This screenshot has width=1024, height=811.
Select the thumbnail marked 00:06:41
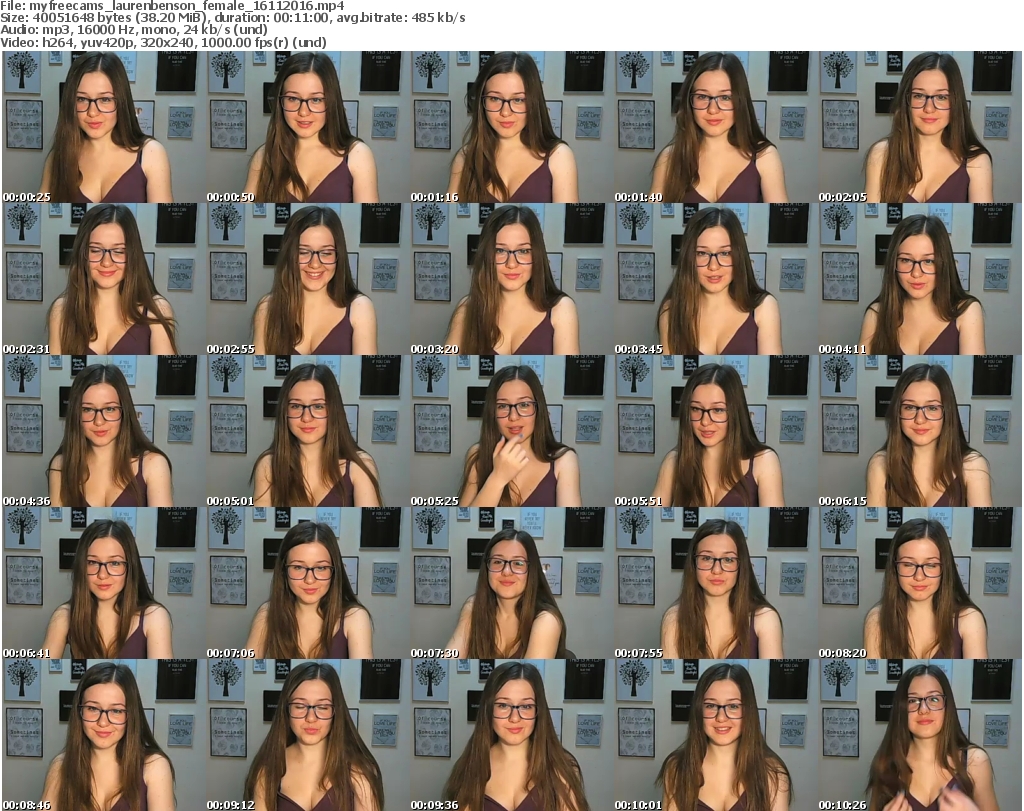click(x=103, y=583)
